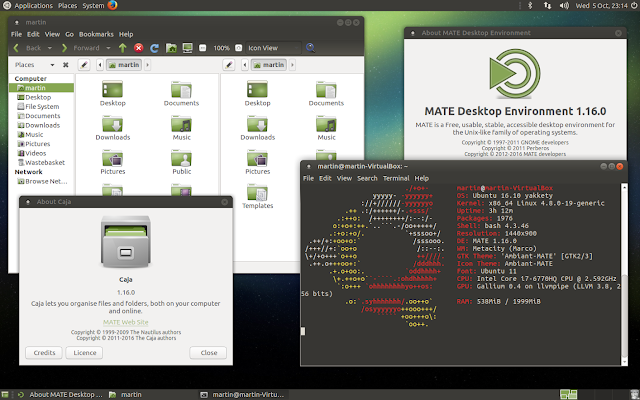Select Browse Network in the Caja sidebar
This screenshot has width=640, height=400.
click(42, 181)
